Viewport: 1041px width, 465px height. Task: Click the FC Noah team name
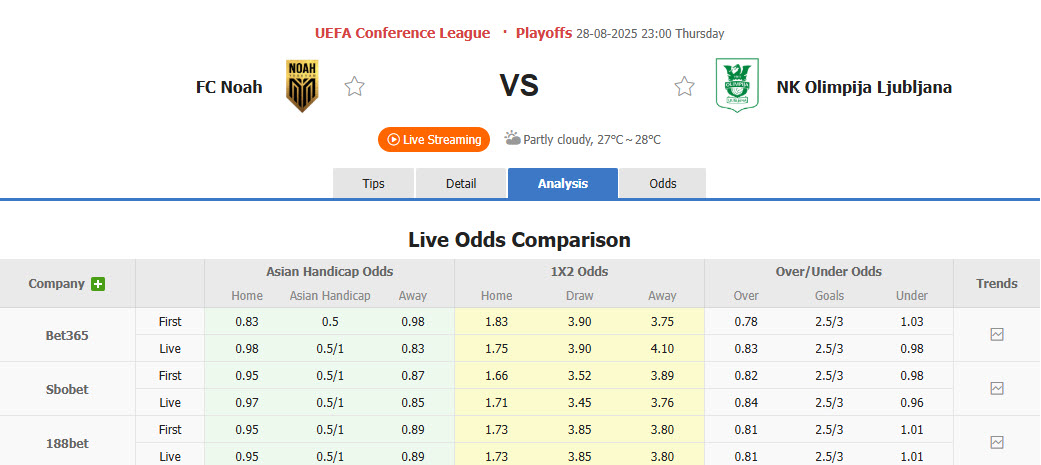[x=229, y=87]
